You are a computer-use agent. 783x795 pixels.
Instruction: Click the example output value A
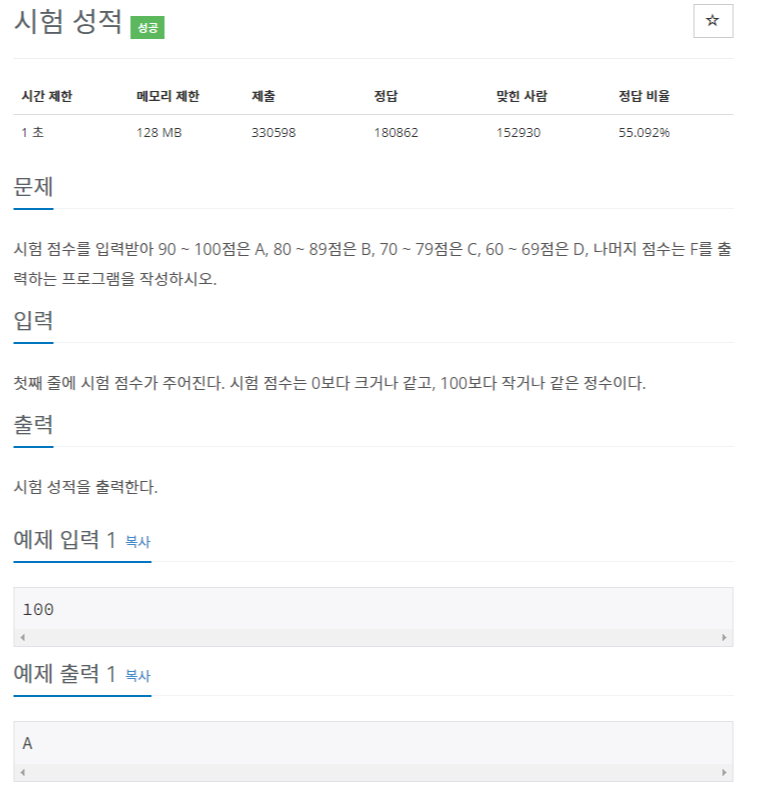point(27,743)
